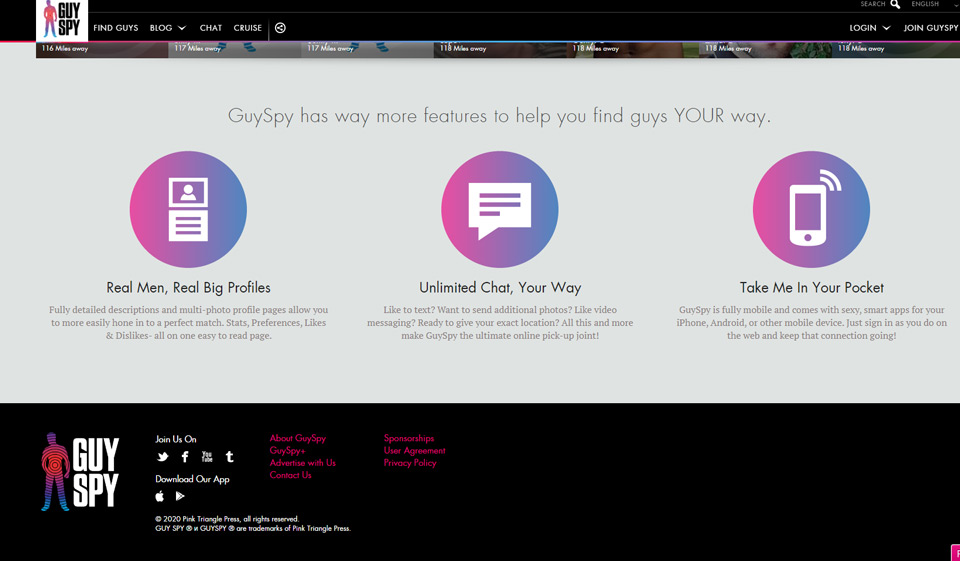Open the Tumblr social icon
This screenshot has width=960, height=561.
pyautogui.click(x=229, y=457)
